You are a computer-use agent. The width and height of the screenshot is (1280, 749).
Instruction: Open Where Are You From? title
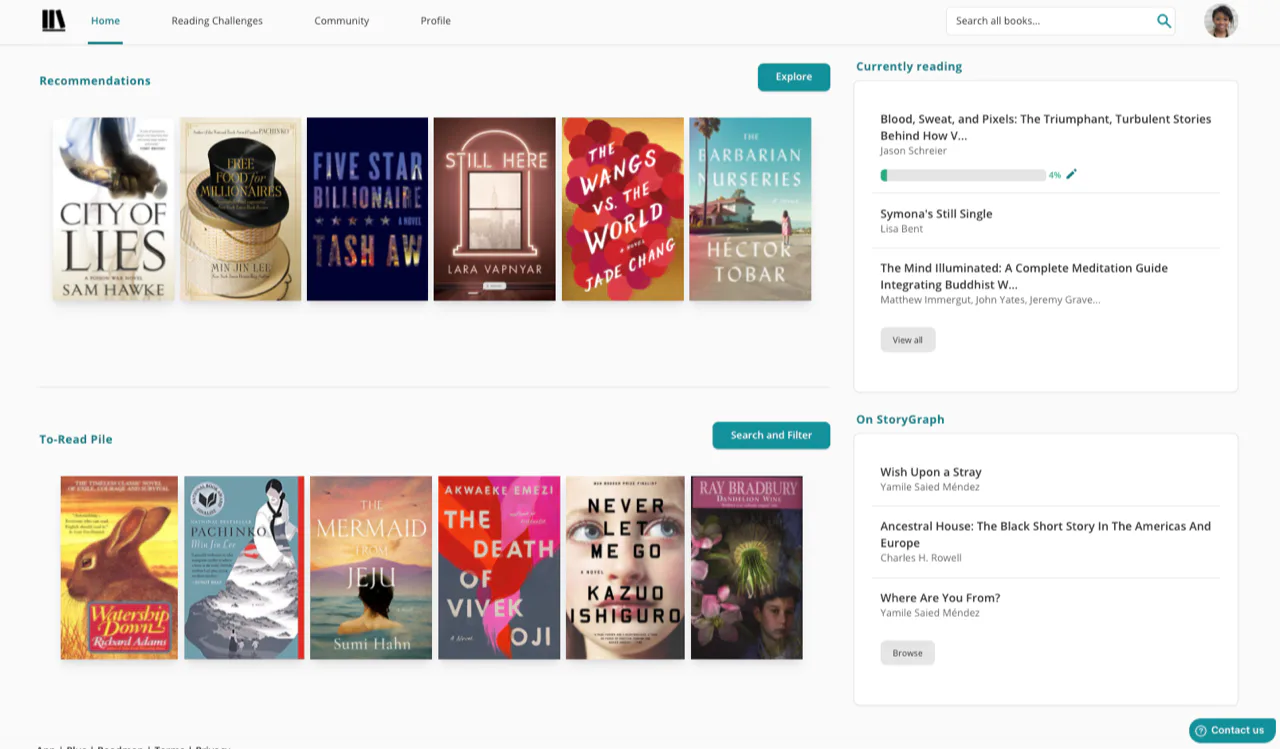point(940,598)
